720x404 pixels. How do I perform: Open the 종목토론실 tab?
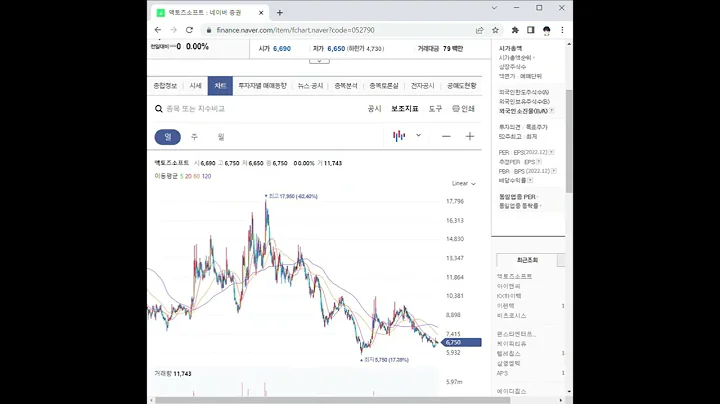(383, 86)
